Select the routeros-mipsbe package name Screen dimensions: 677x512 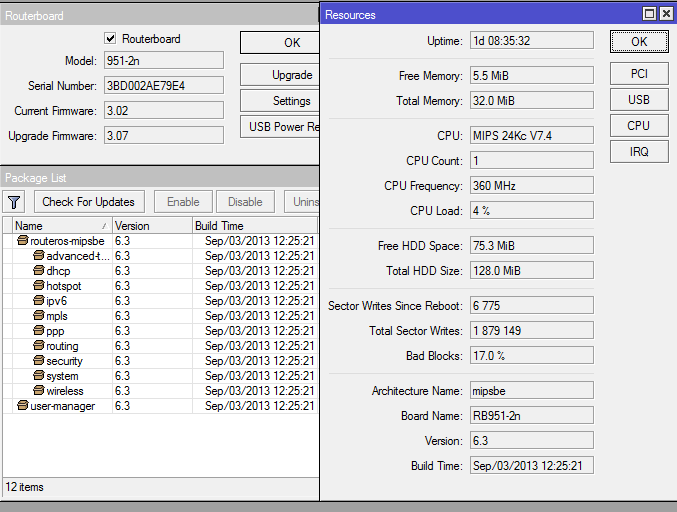point(67,241)
